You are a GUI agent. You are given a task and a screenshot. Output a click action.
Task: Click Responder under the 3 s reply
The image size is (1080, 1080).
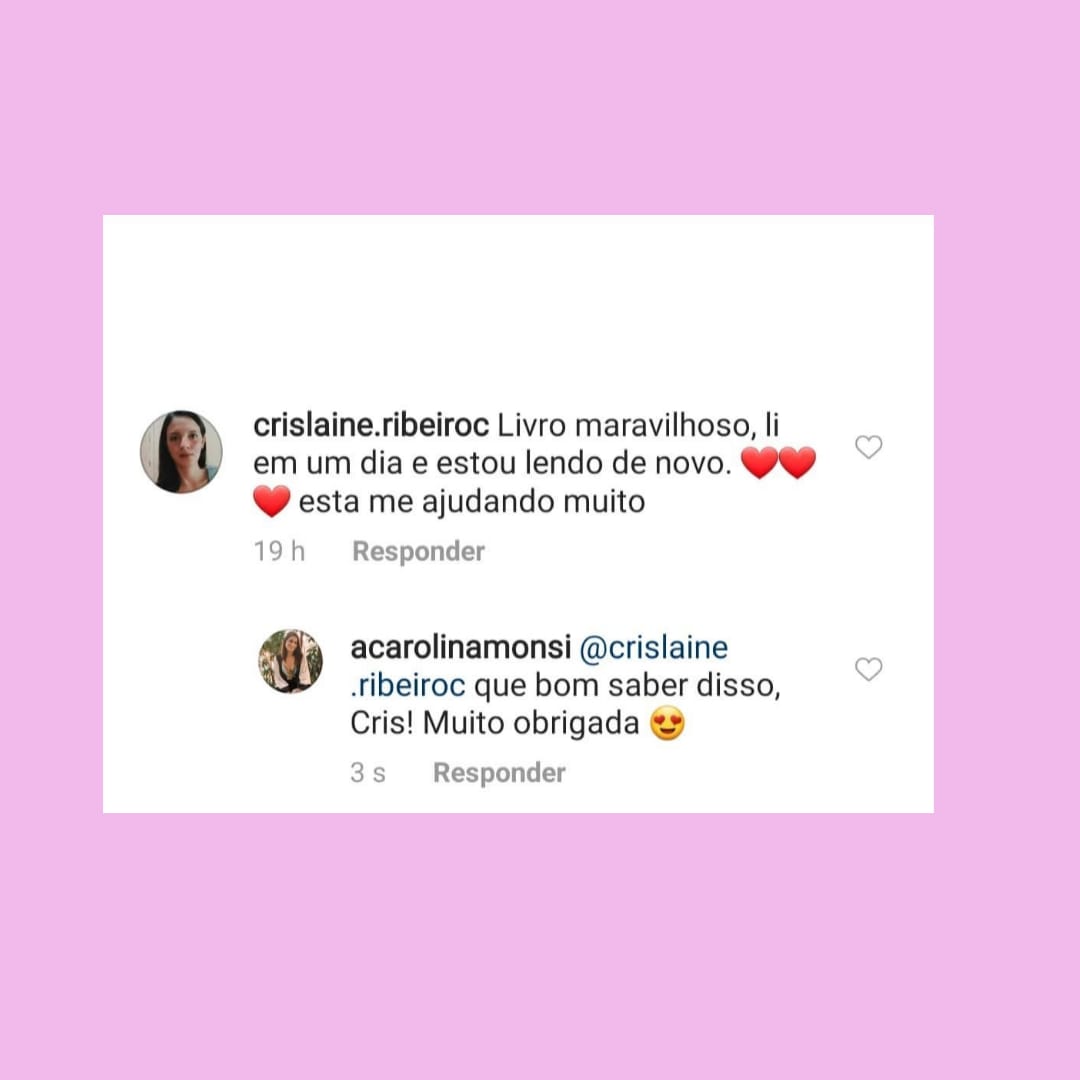tap(499, 773)
